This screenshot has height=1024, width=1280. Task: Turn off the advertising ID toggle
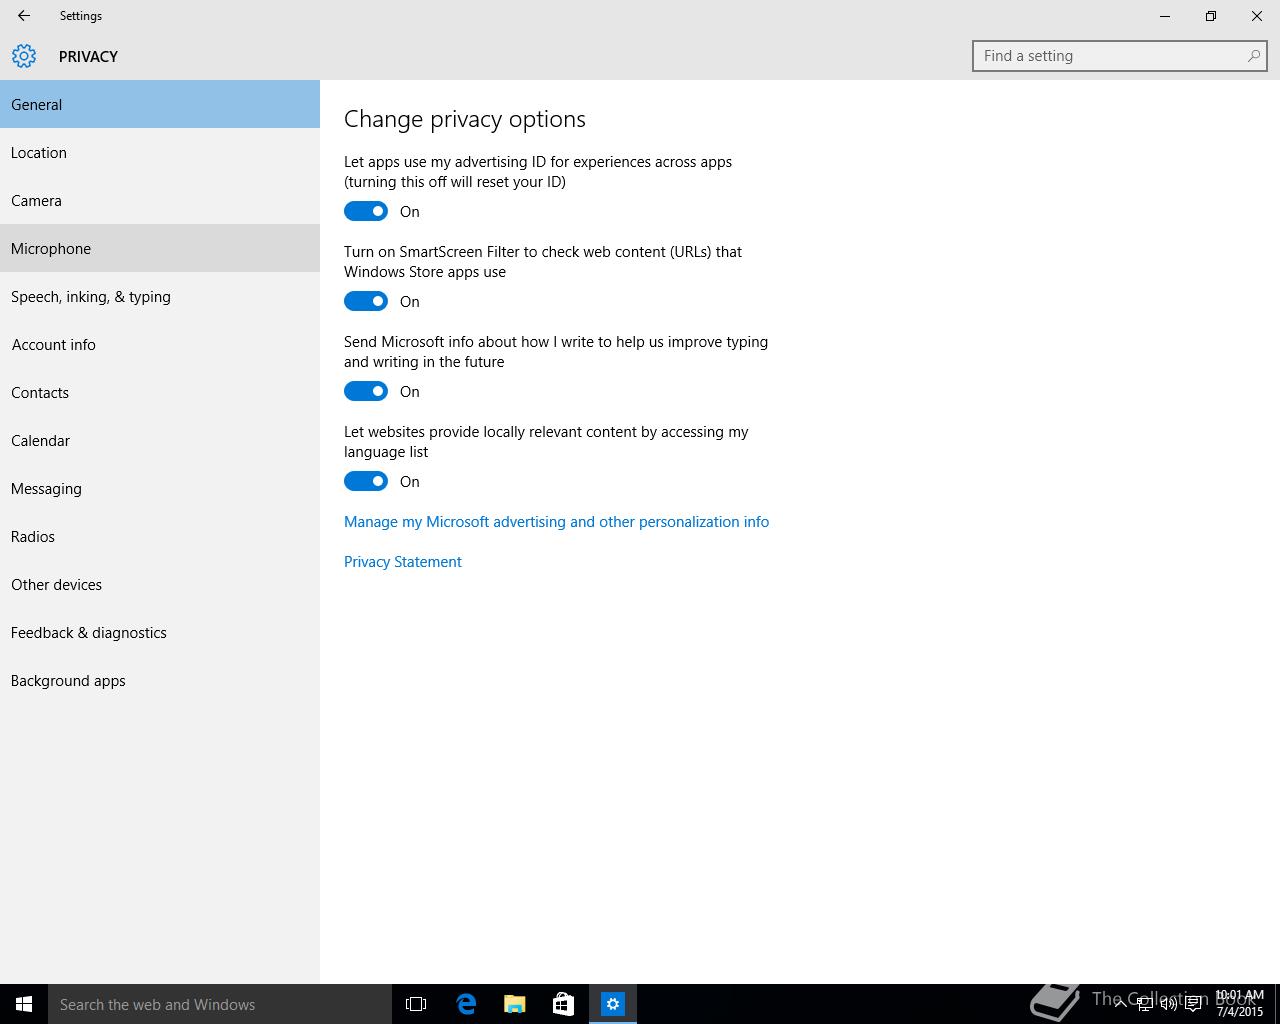pyautogui.click(x=366, y=211)
